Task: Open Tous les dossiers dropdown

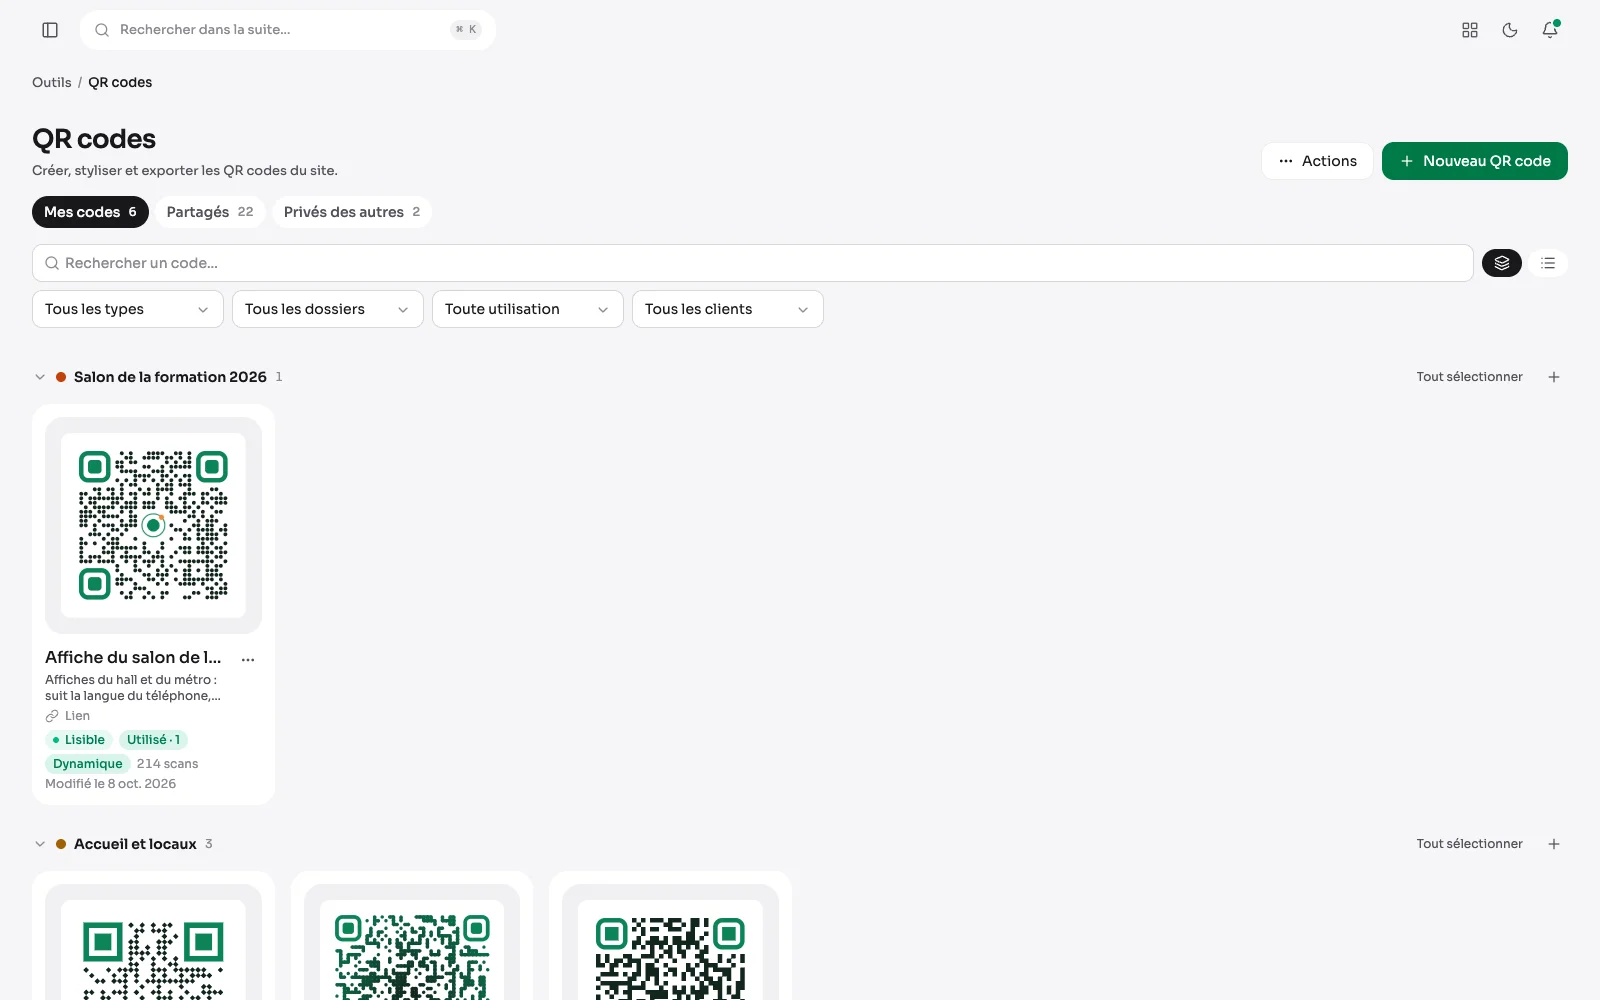Action: pos(328,309)
